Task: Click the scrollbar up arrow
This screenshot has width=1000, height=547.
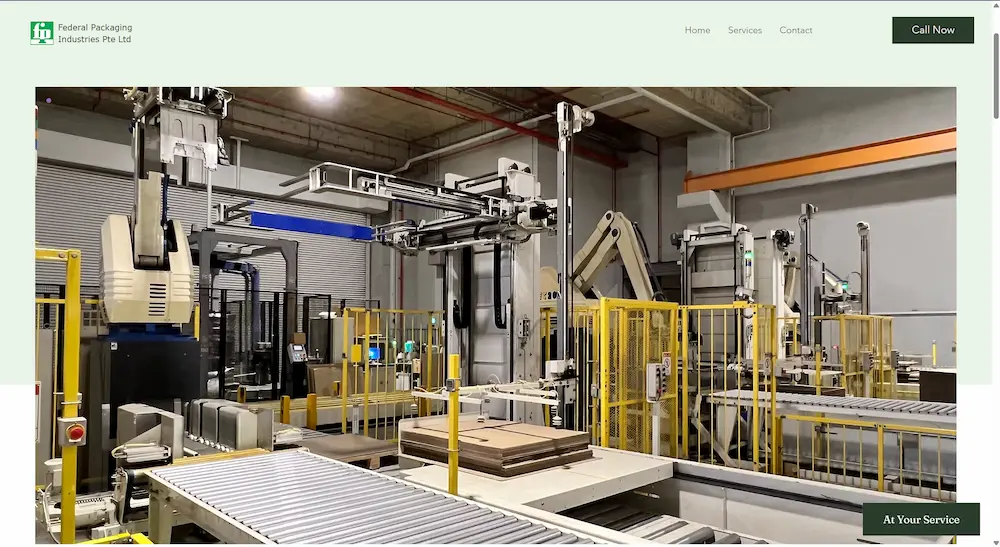Action: click(996, 5)
